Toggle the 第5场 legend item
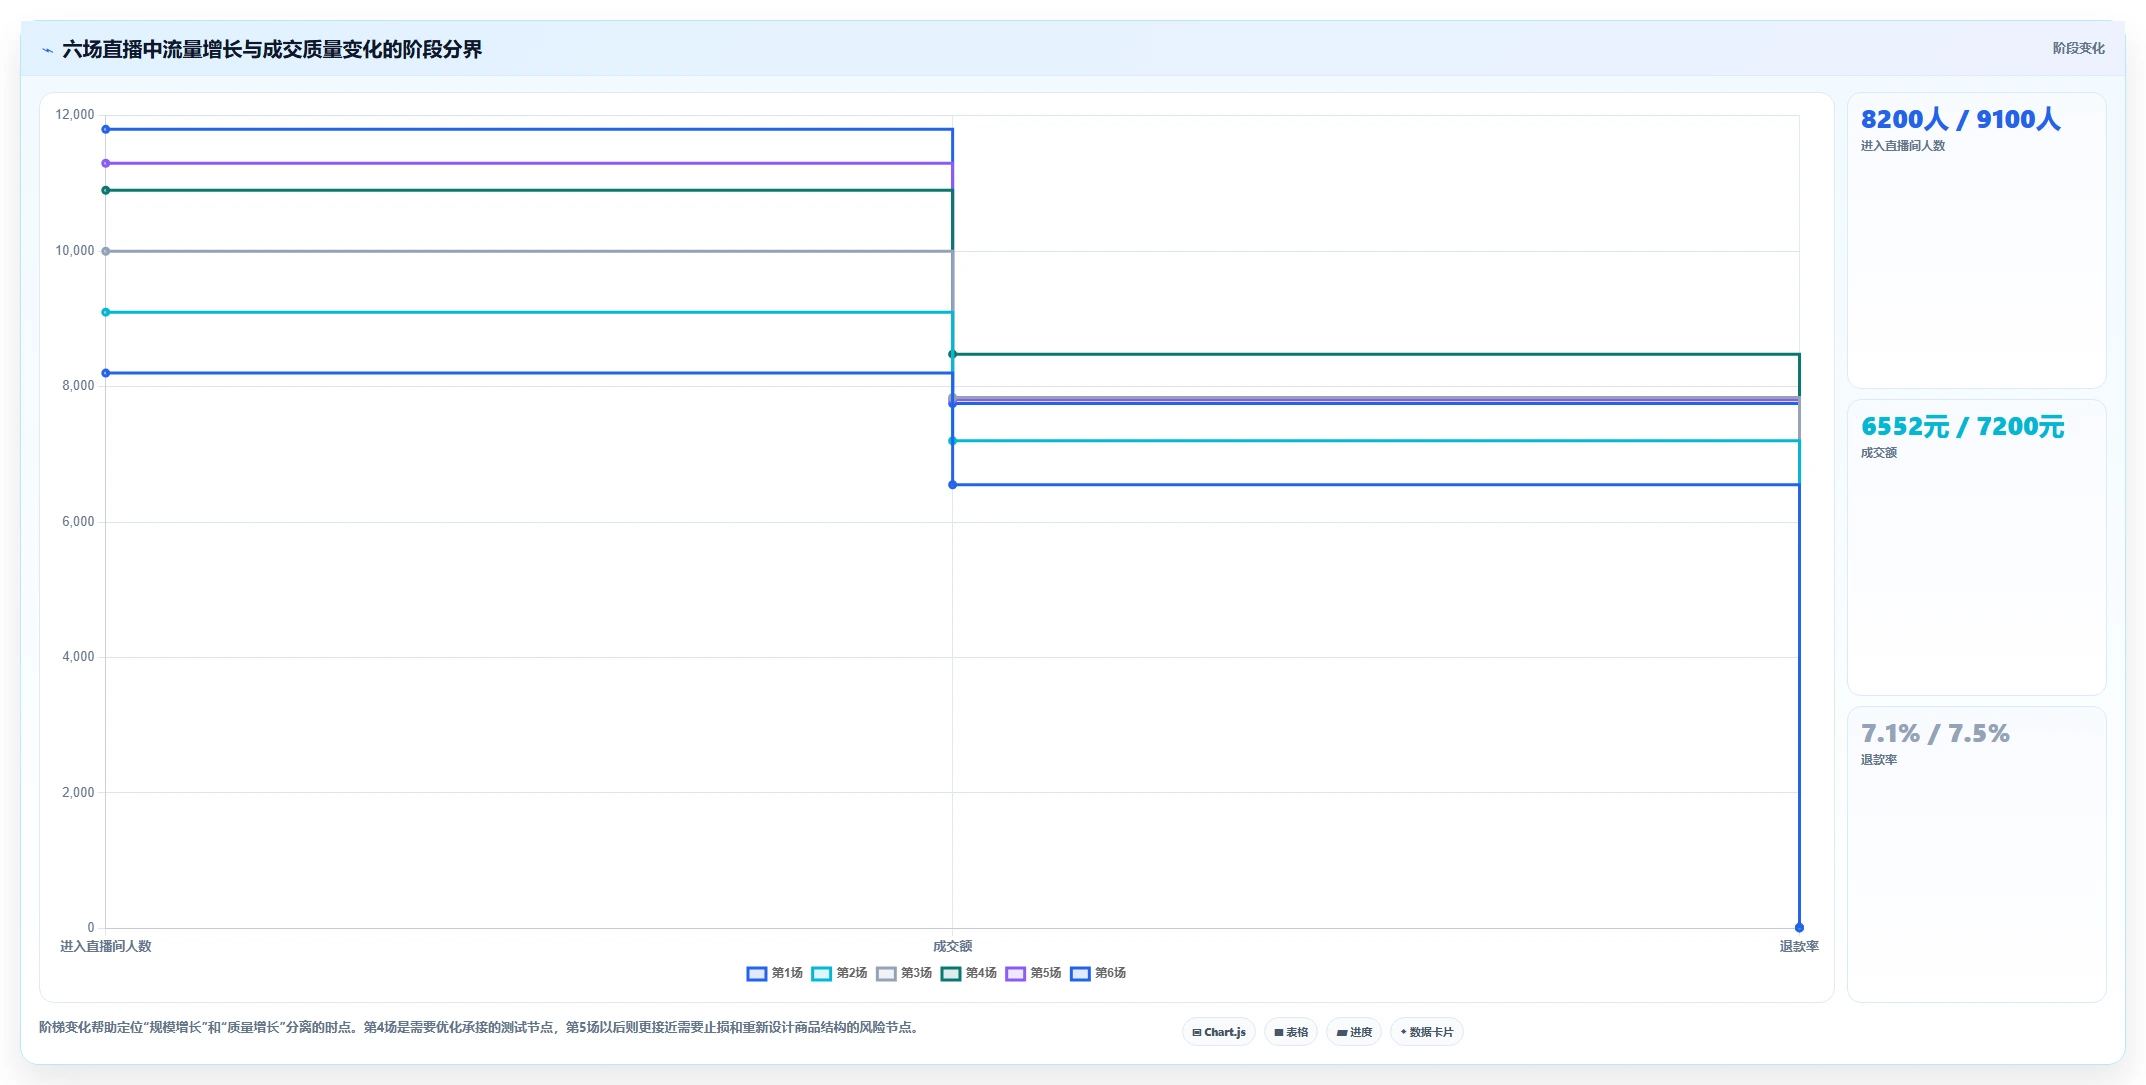The image size is (2146, 1085). coord(1034,973)
